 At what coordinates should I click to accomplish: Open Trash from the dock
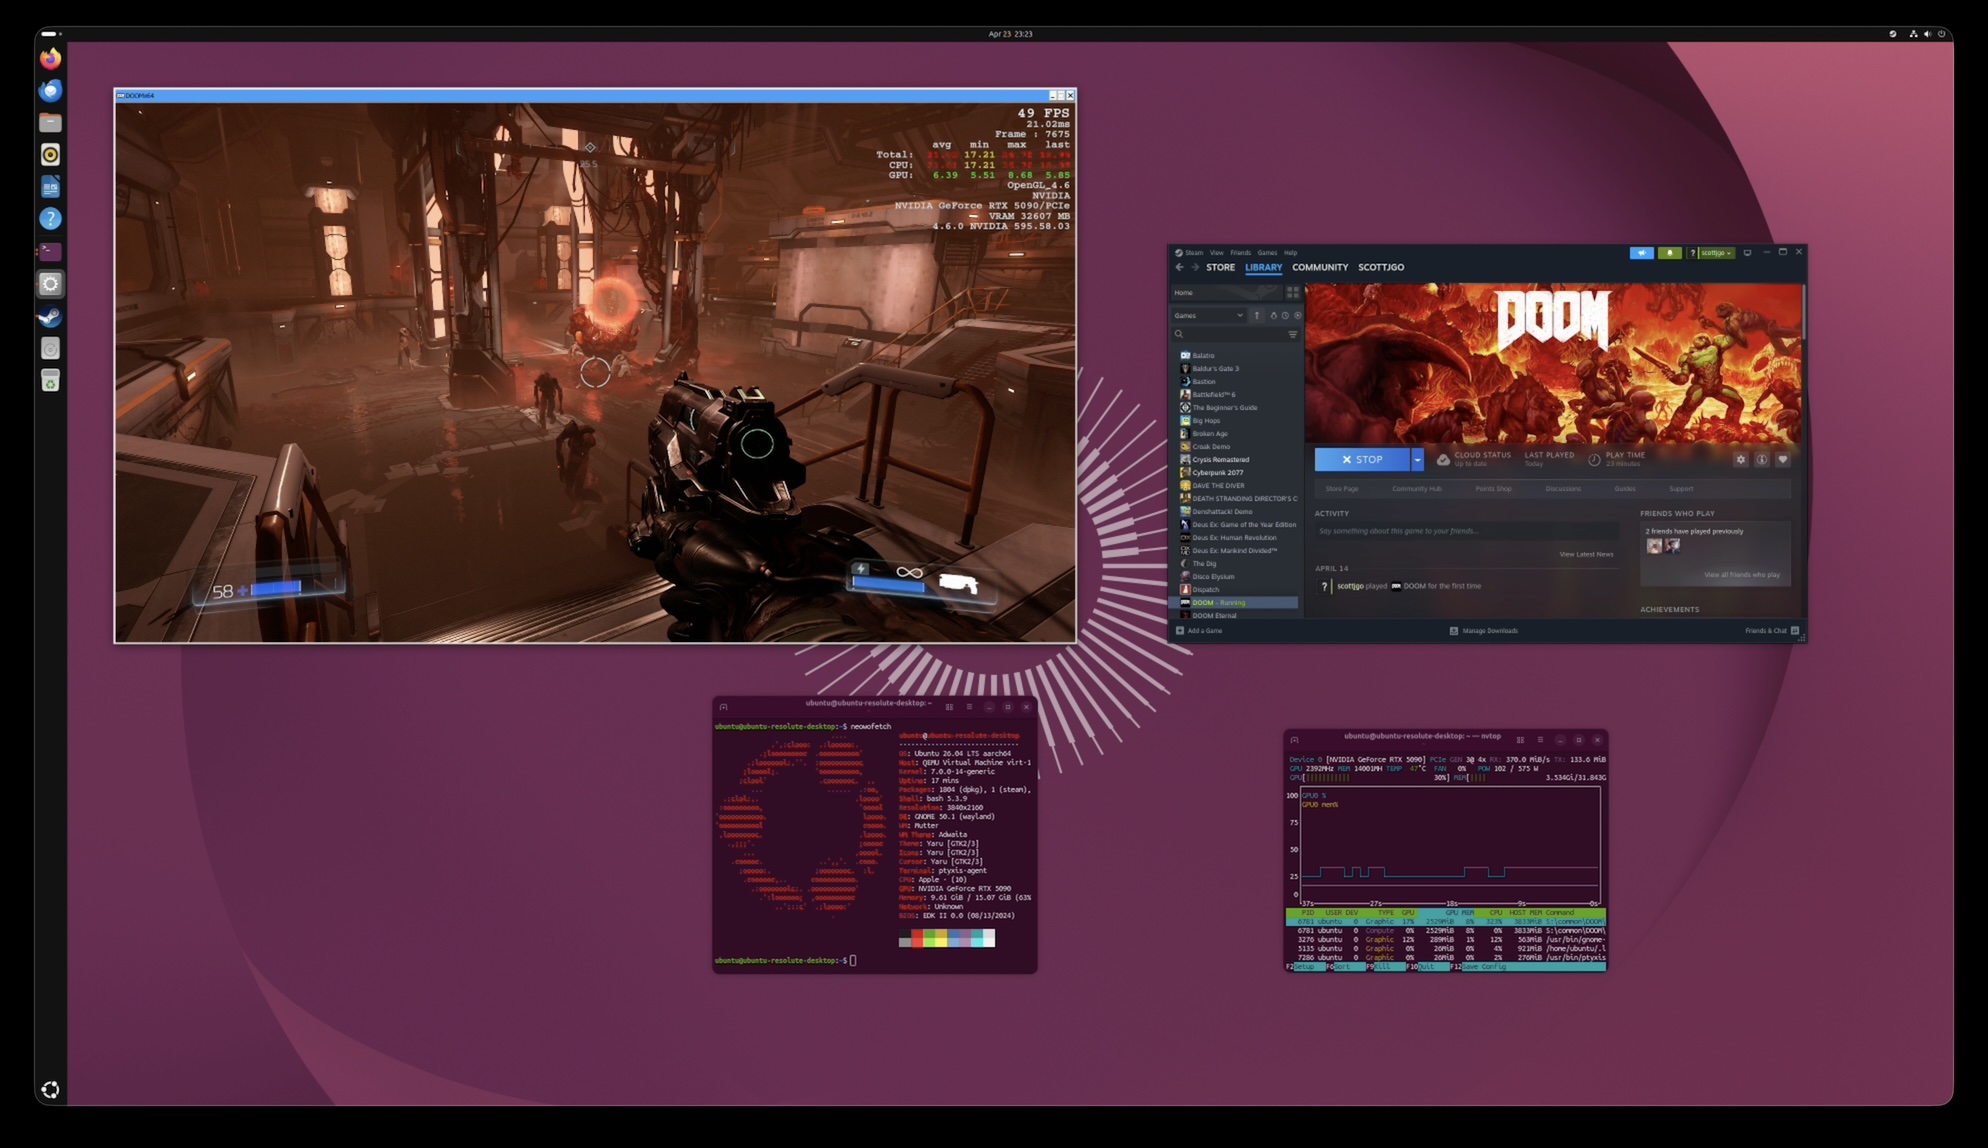pos(50,380)
